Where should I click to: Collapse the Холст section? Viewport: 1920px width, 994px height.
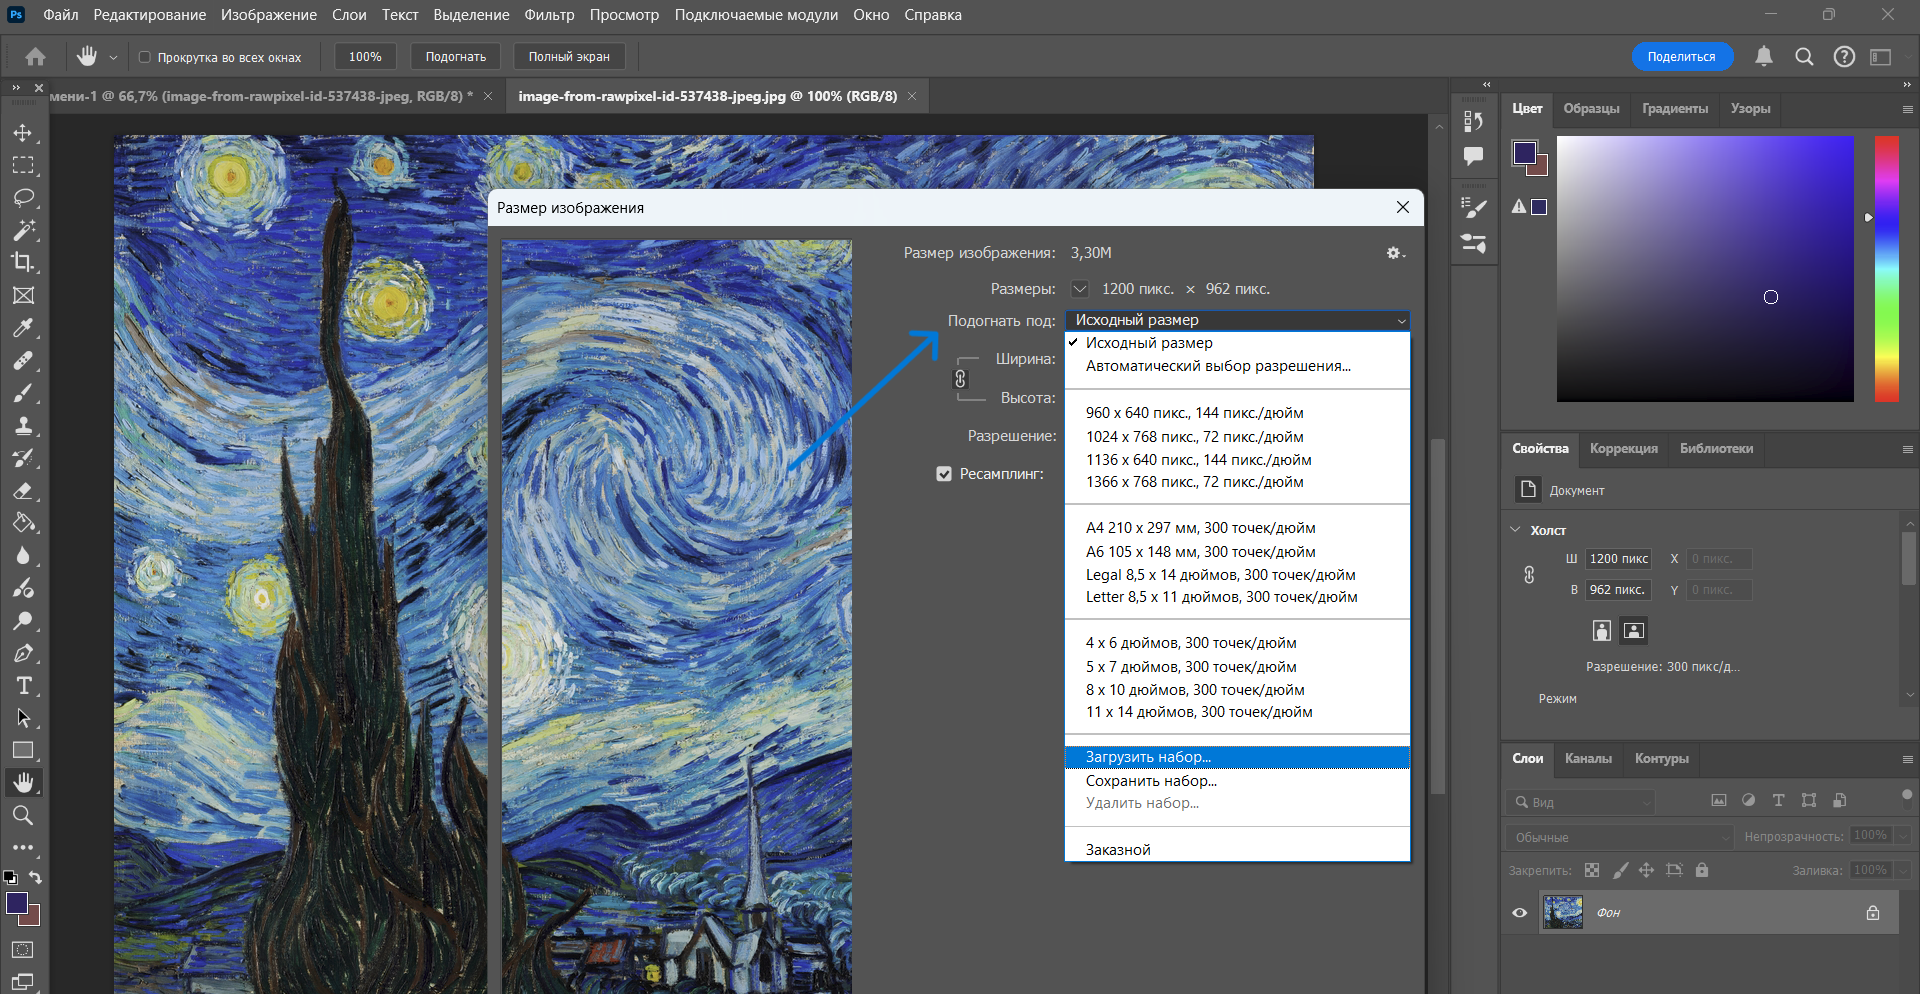1516,530
